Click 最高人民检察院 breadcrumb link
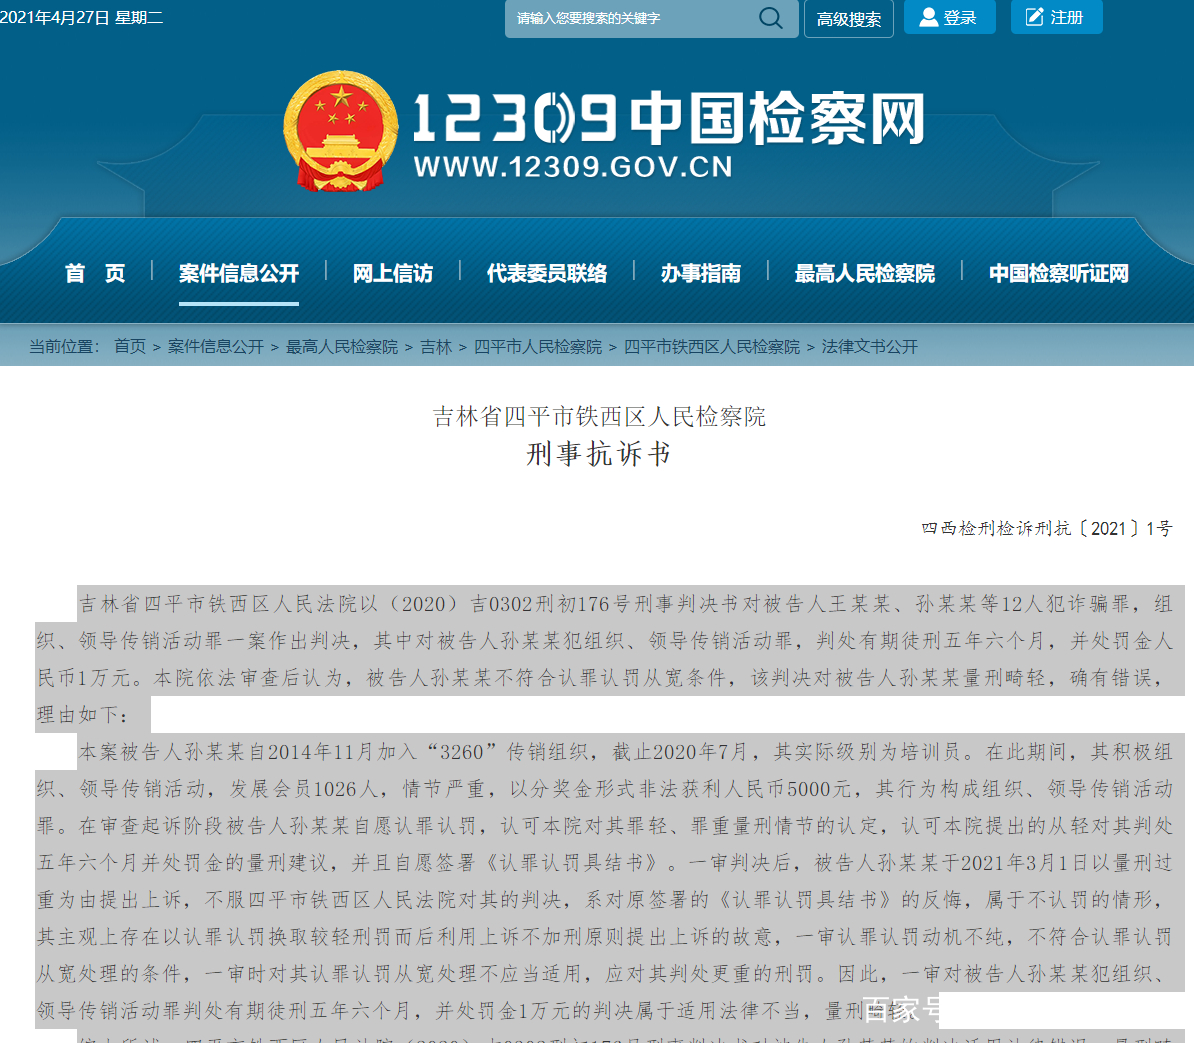1194x1043 pixels. click(x=342, y=346)
